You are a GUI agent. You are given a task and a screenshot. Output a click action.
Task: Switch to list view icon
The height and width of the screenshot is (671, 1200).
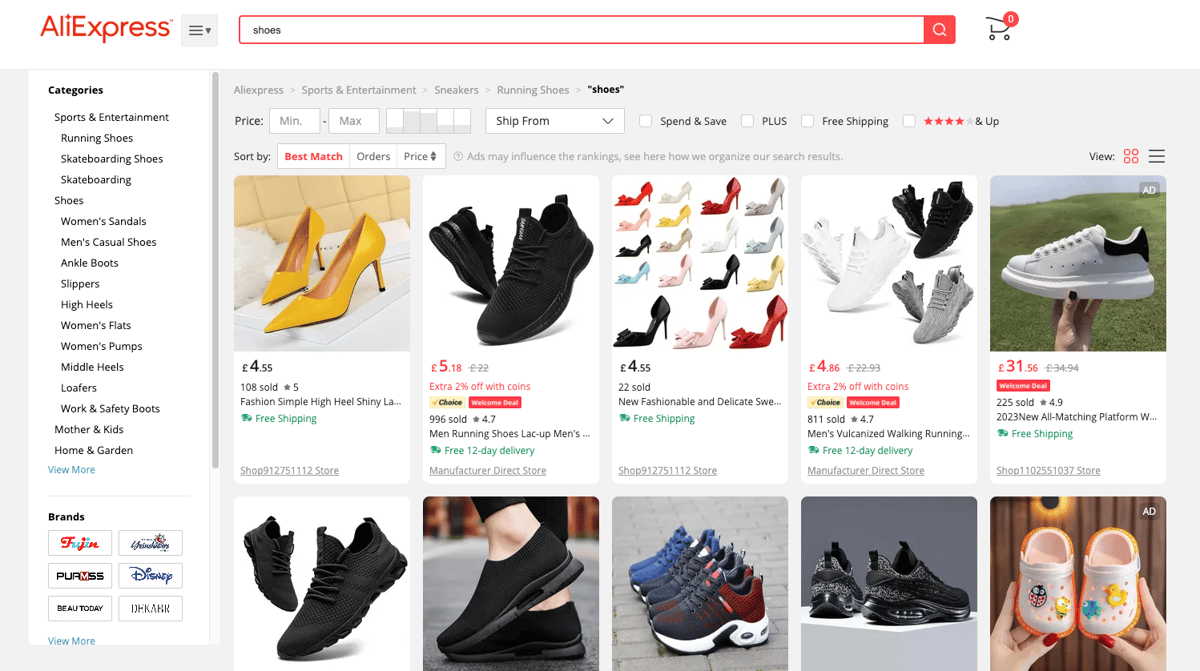coord(1157,156)
